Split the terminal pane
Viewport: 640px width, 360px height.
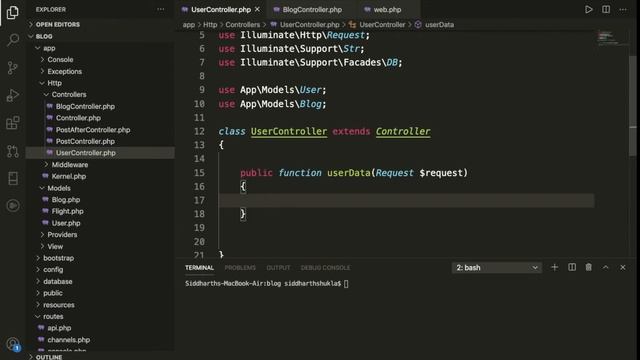point(571,267)
